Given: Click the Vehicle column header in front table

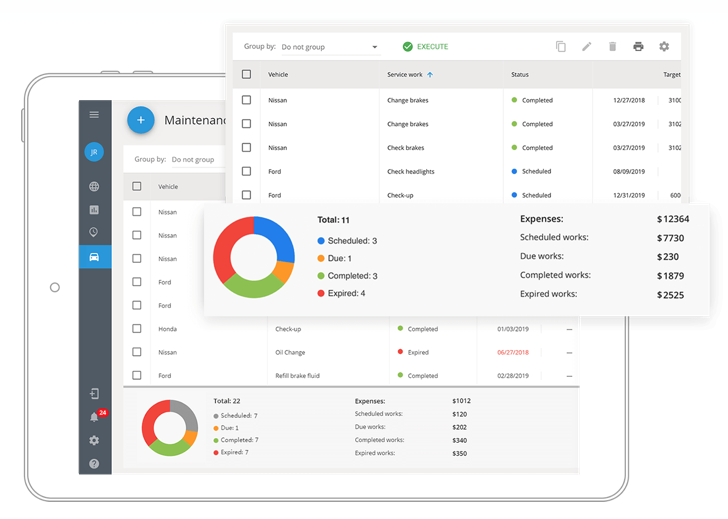Looking at the screenshot, I should click(278, 74).
